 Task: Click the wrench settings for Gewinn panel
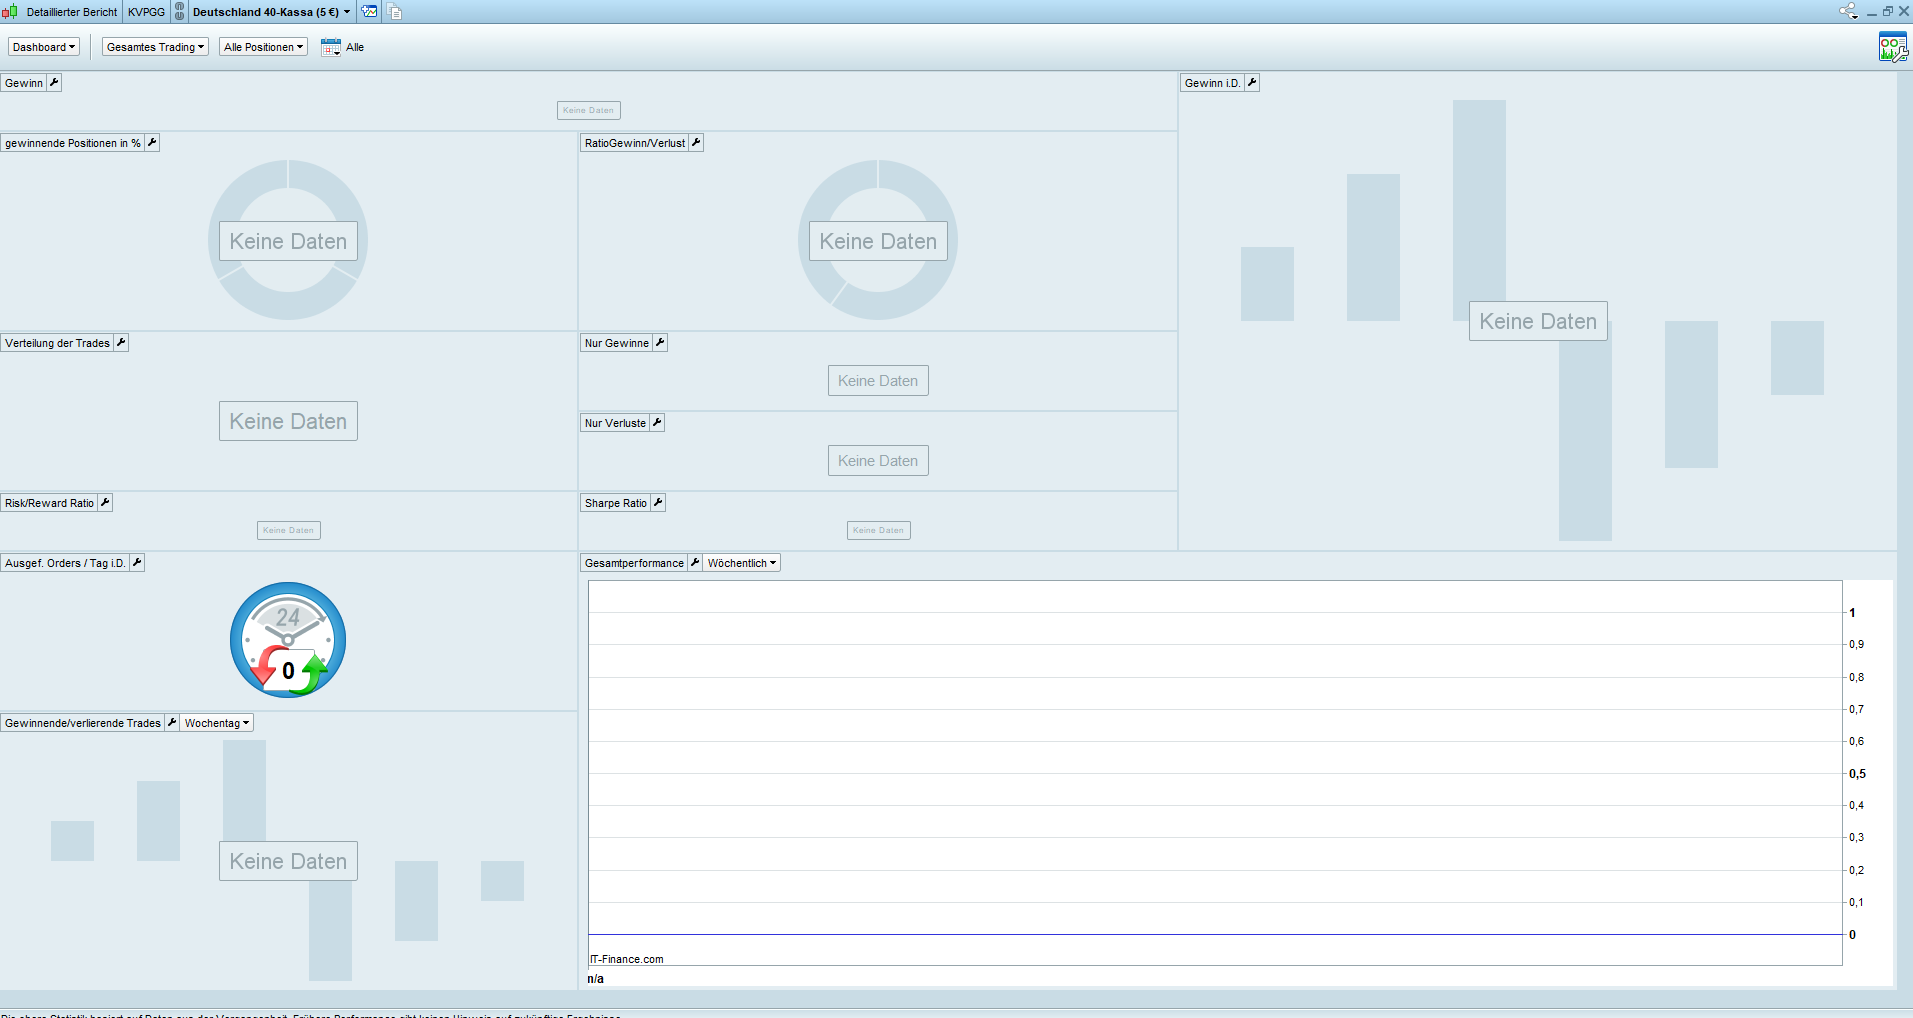[x=55, y=83]
